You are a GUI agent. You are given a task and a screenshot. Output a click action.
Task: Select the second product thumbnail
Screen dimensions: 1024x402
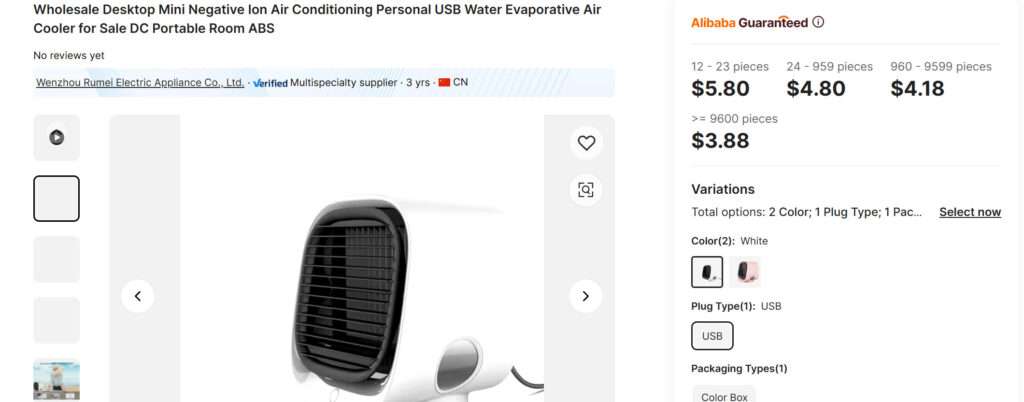click(57, 198)
